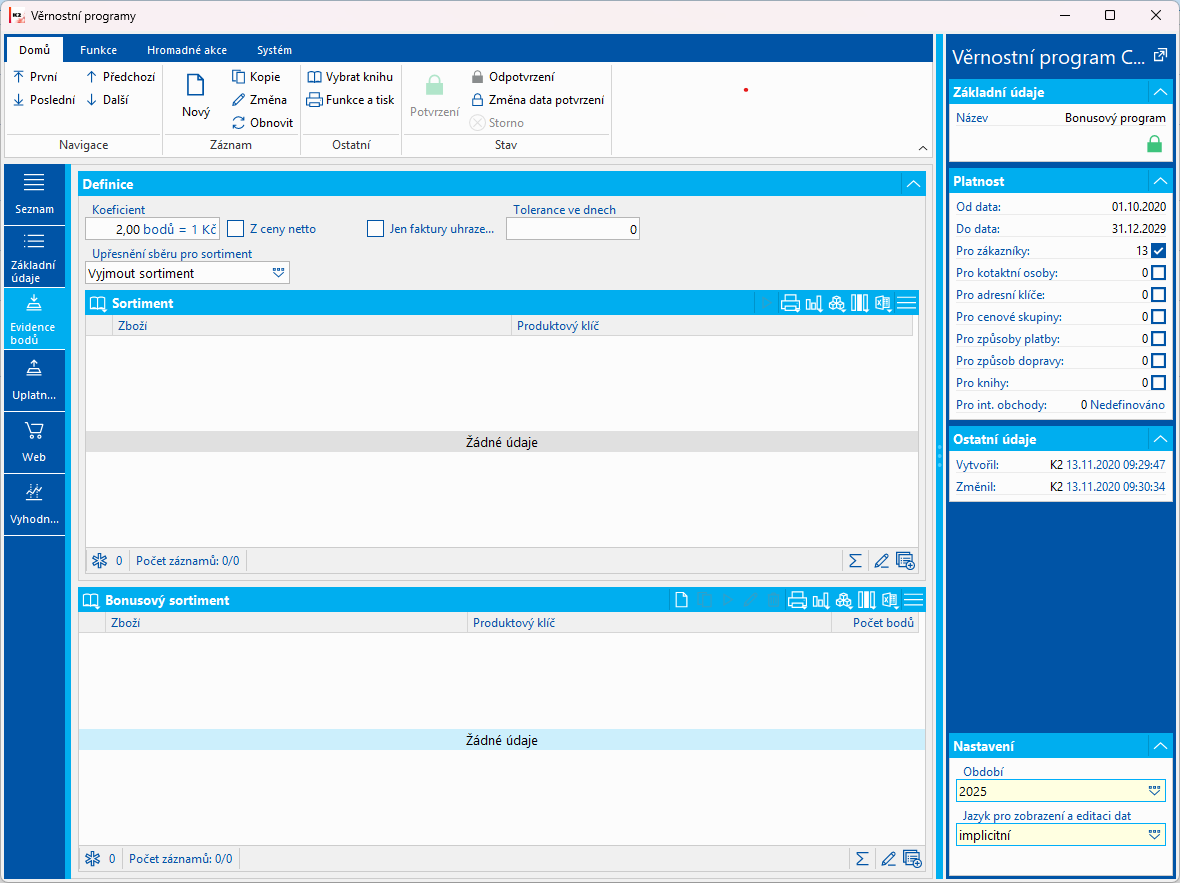Switch to the Funkce ribbon tab

[99, 50]
